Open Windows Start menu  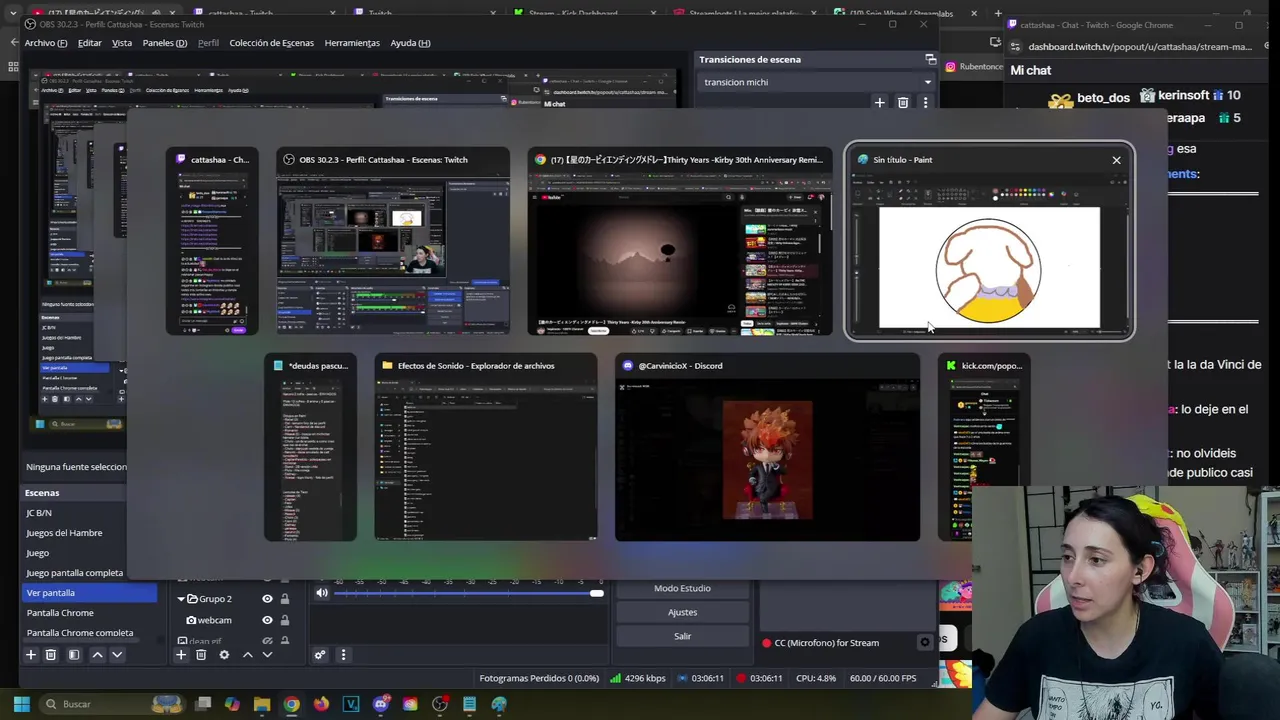[x=21, y=704]
